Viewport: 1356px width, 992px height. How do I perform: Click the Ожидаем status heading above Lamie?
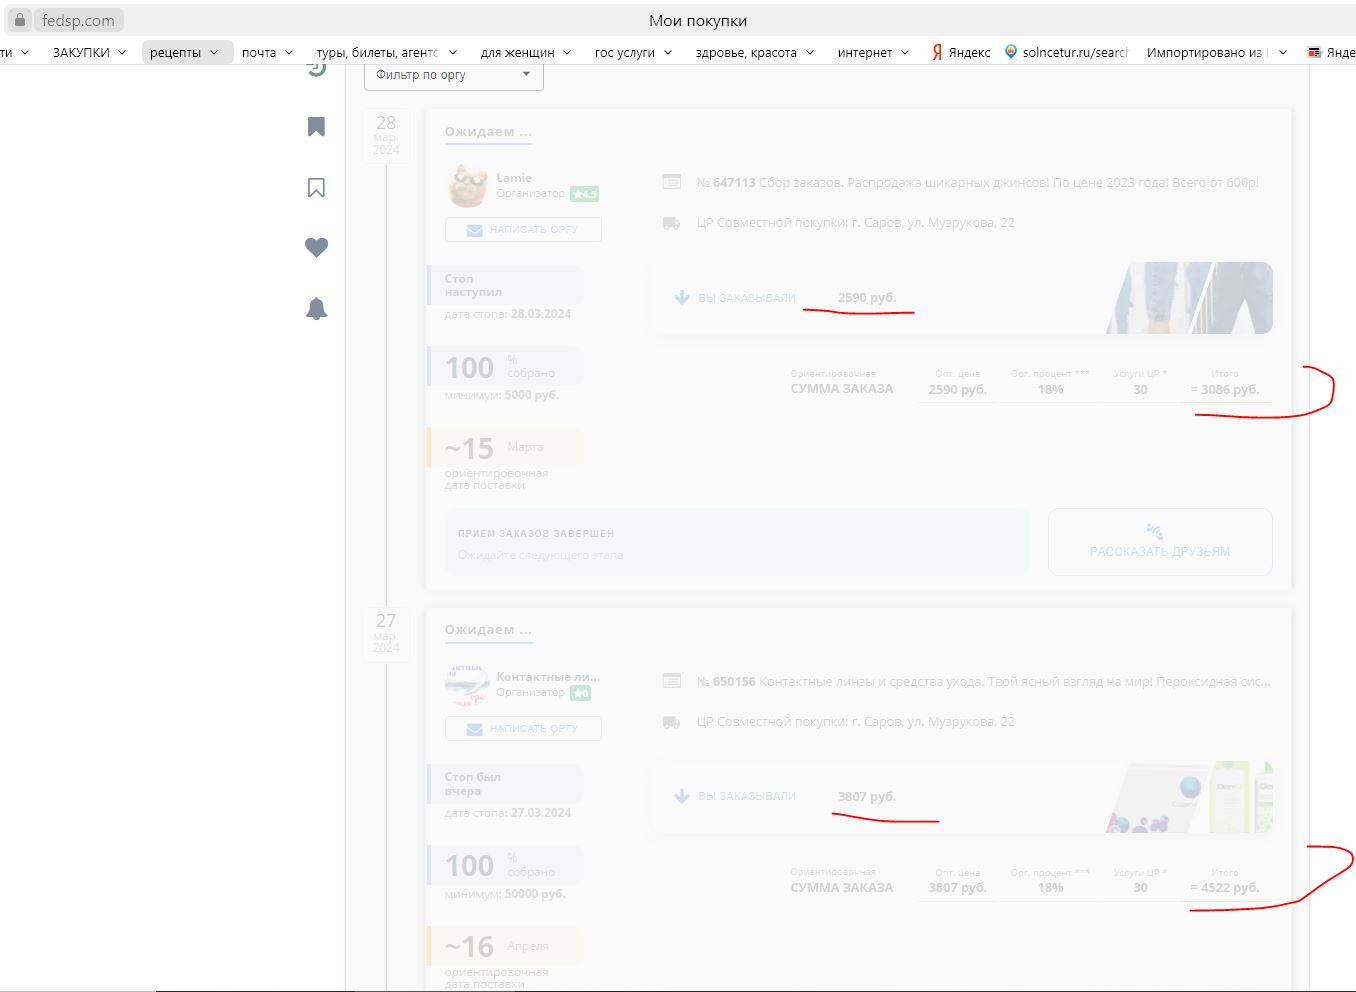tap(488, 132)
